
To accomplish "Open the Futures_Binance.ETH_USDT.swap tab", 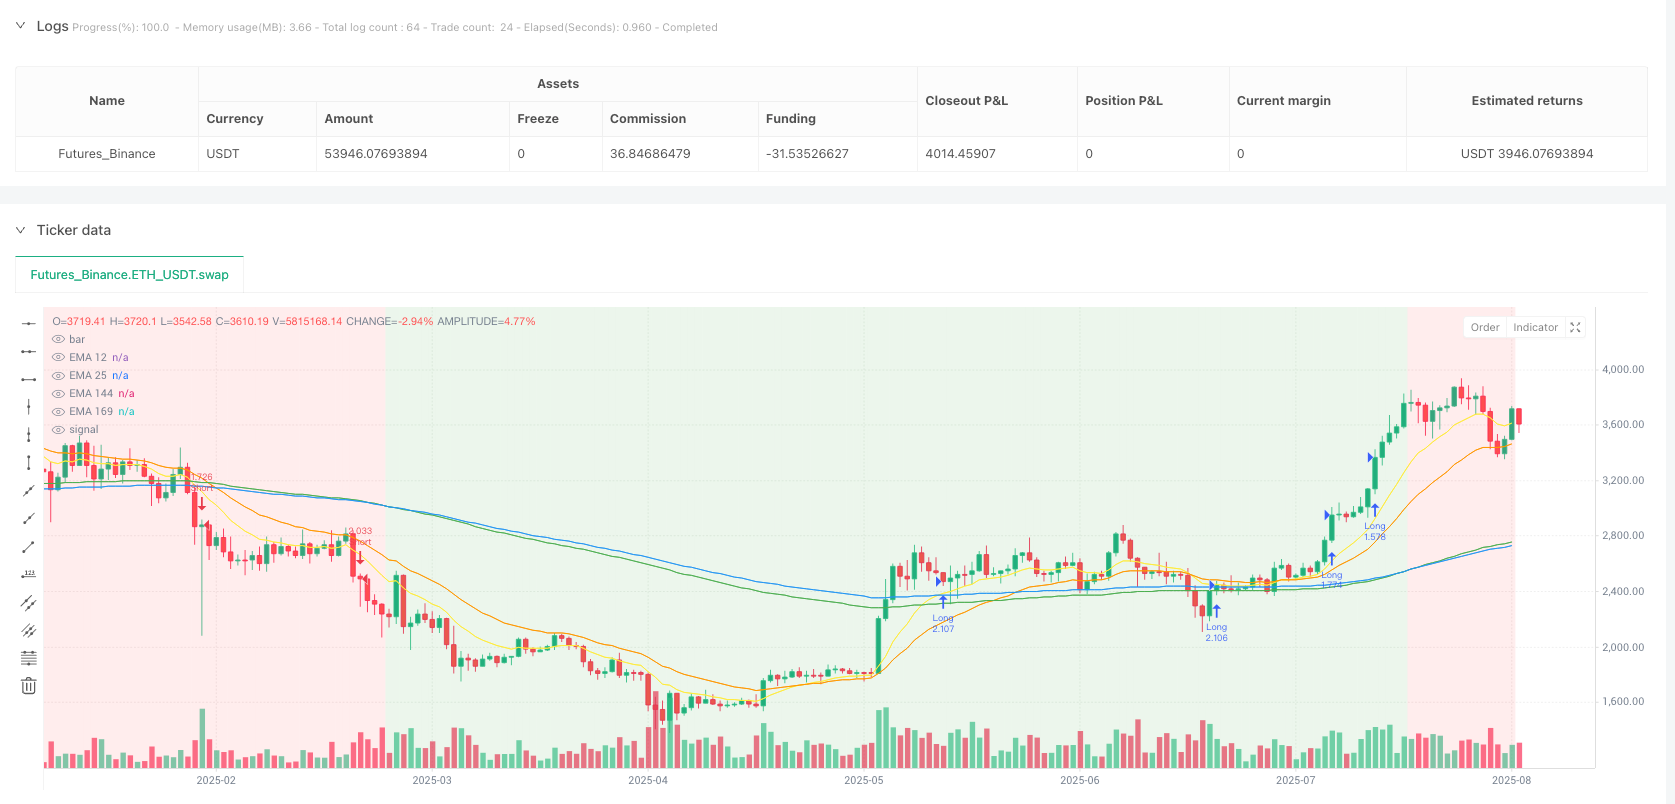I will (x=129, y=274).
